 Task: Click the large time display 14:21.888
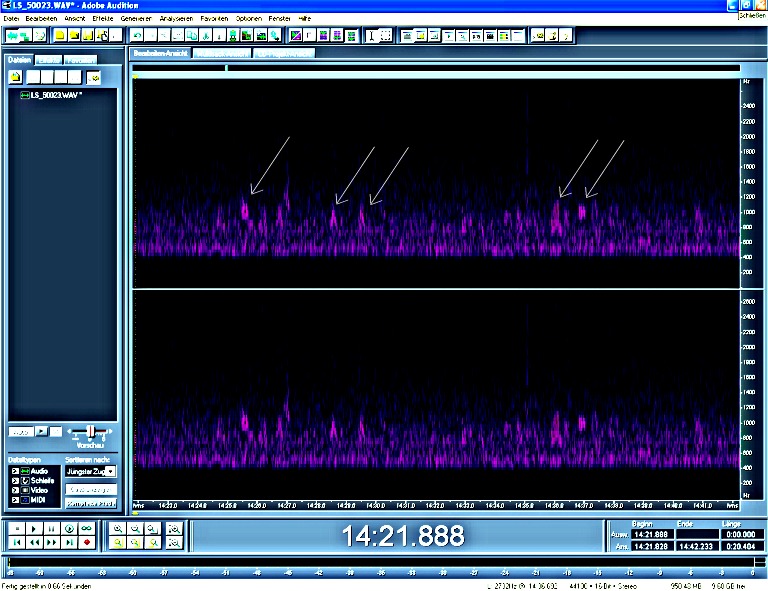[x=403, y=536]
